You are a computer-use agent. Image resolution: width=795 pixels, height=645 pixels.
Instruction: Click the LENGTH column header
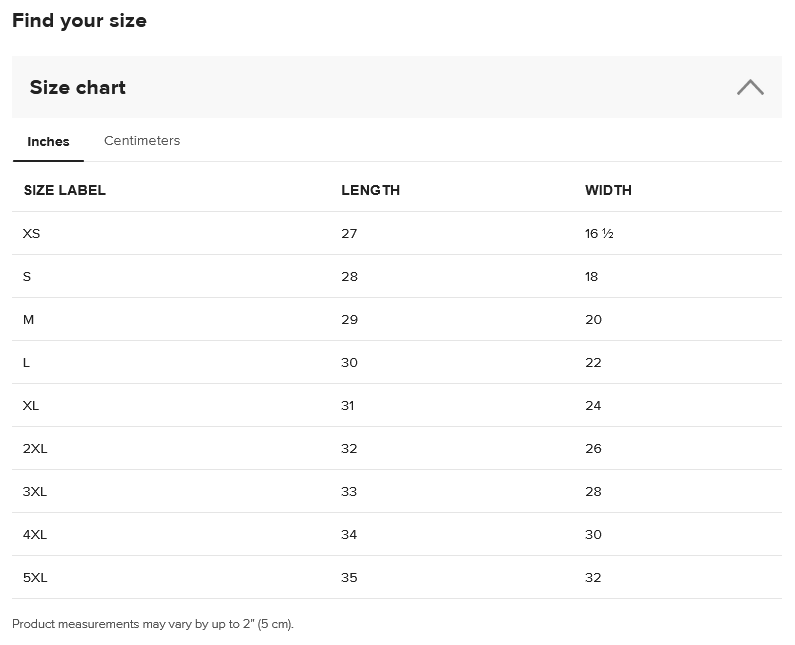[370, 190]
